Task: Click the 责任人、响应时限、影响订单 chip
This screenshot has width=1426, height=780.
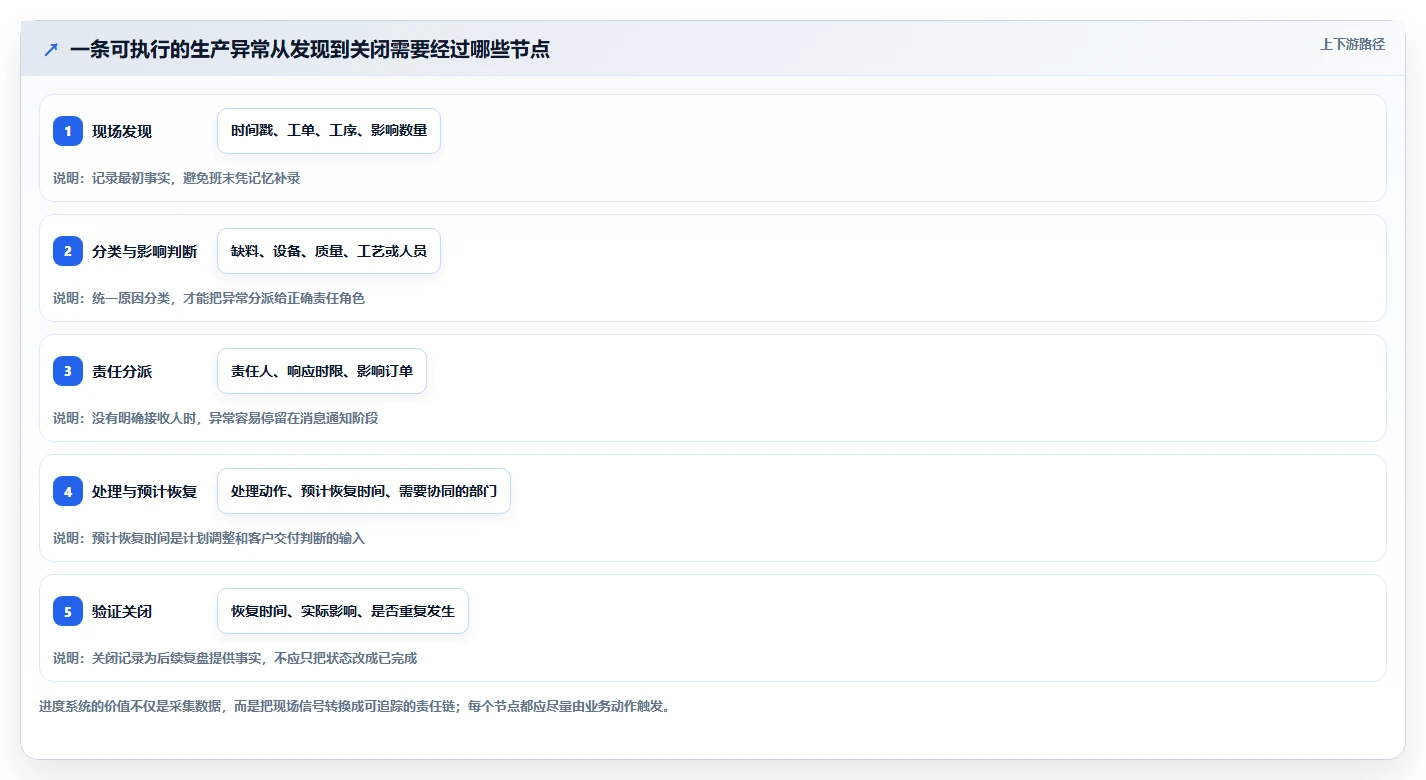Action: (322, 371)
